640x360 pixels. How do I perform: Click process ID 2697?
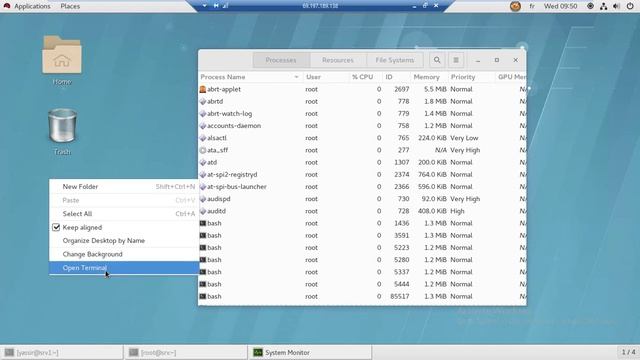[x=402, y=89]
